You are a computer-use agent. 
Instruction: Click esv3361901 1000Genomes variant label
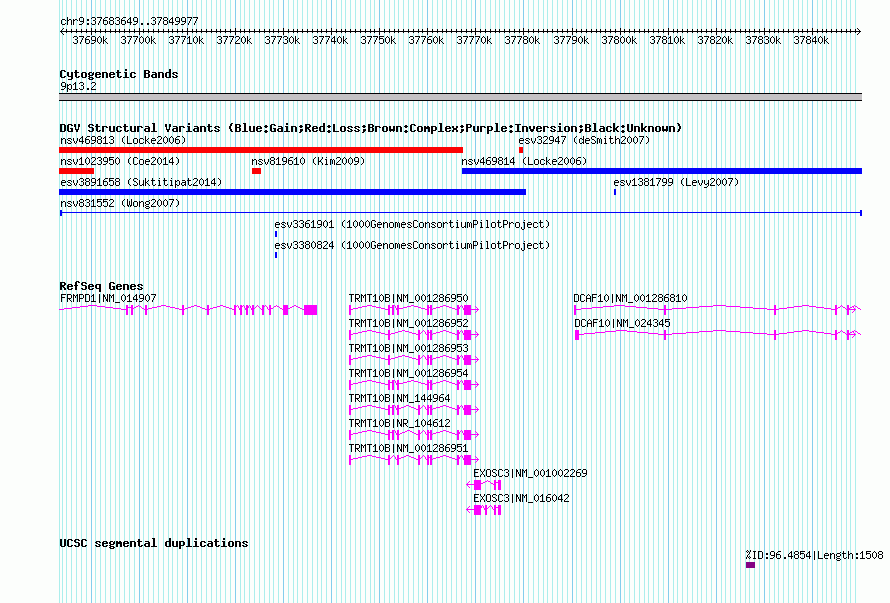coord(412,224)
